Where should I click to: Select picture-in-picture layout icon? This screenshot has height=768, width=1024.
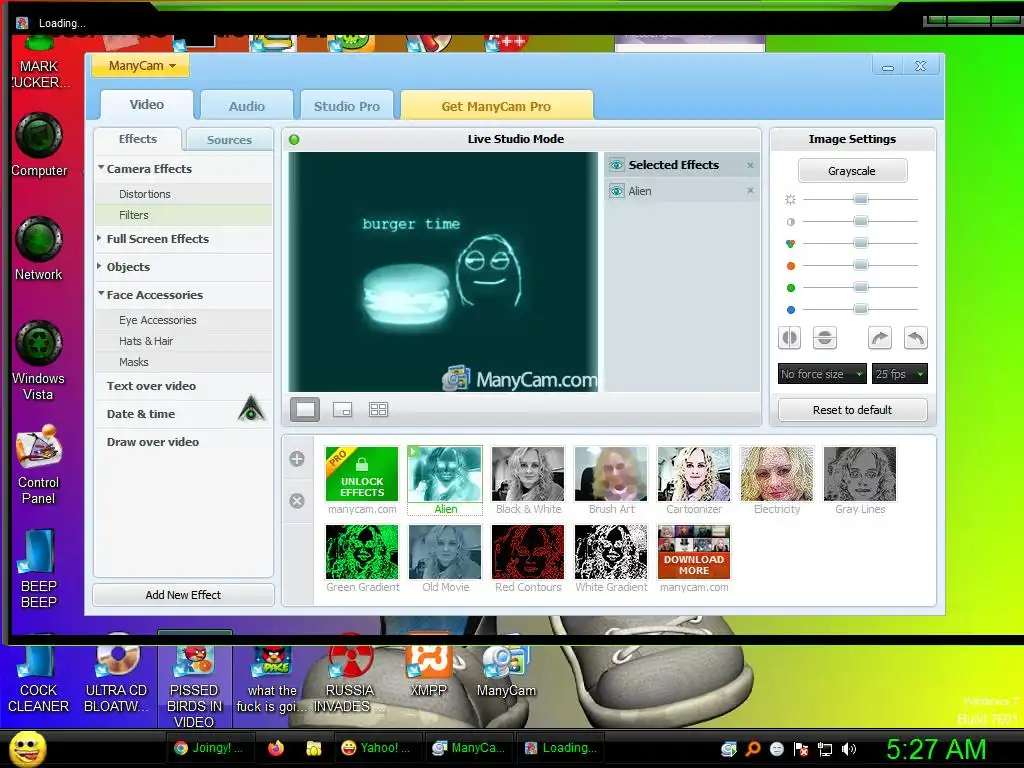click(342, 409)
